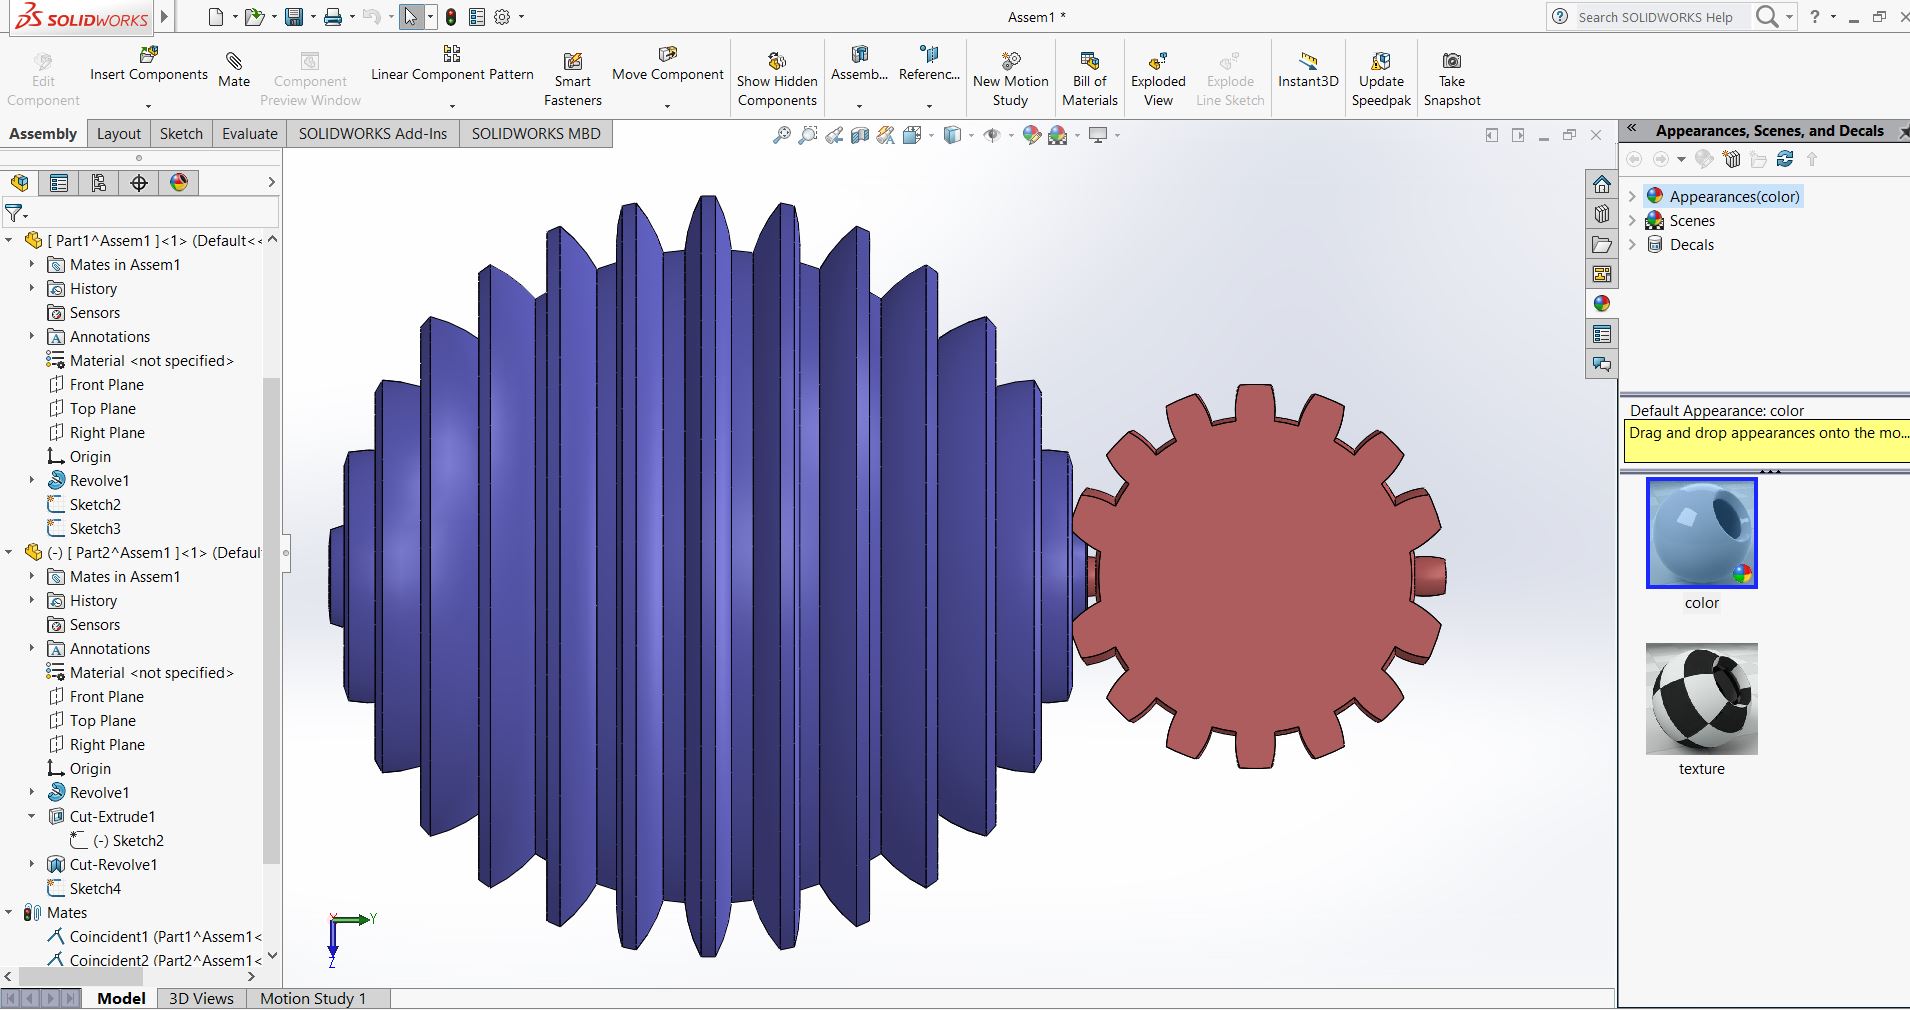Open FeatureManager Design Tree tab
The height and width of the screenshot is (1010, 1910).
coord(19,183)
